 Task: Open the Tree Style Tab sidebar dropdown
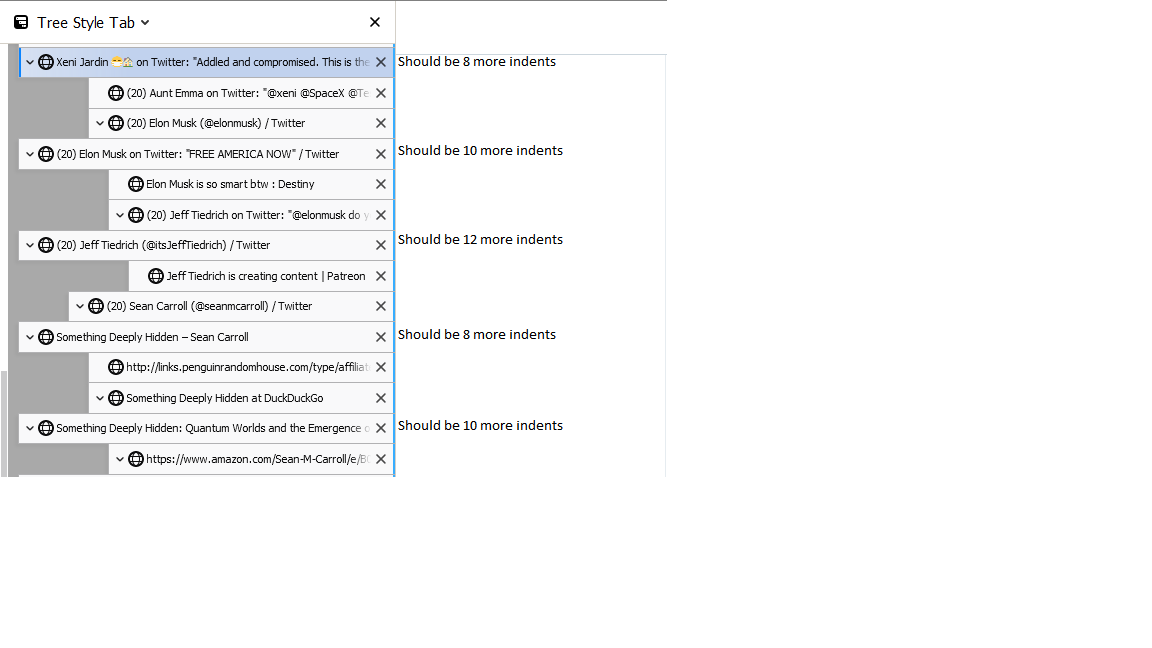click(x=145, y=23)
